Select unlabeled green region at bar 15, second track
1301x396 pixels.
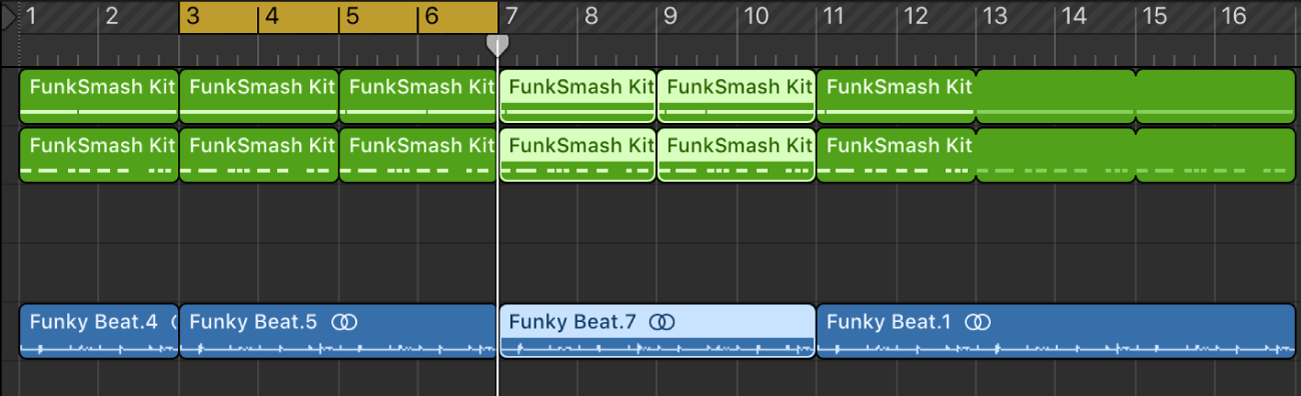point(1216,156)
